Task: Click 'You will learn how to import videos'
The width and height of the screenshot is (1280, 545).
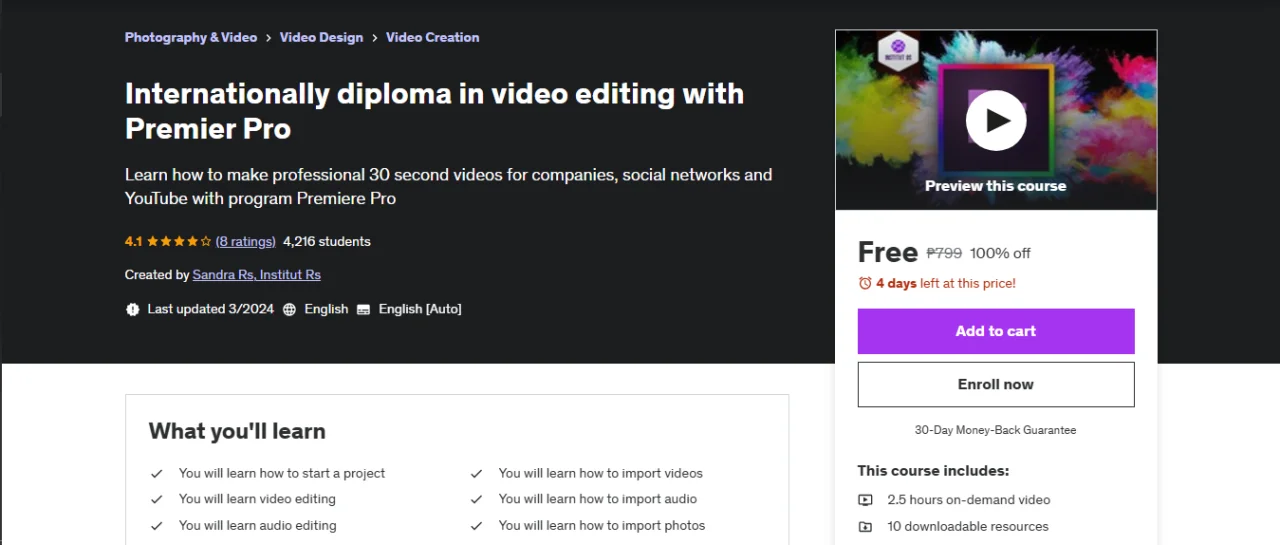Action: click(601, 473)
